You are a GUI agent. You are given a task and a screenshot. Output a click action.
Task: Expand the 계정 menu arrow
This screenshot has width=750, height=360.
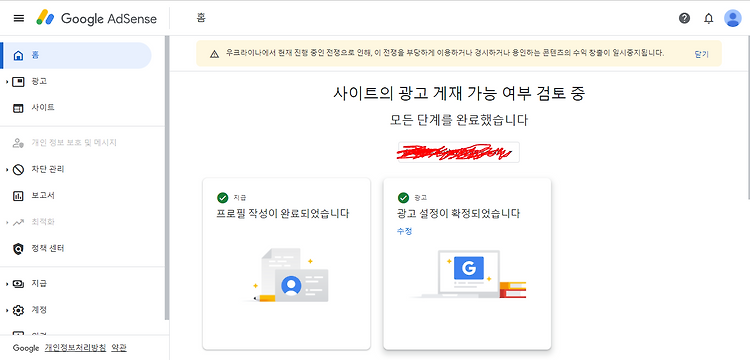tap(7, 311)
